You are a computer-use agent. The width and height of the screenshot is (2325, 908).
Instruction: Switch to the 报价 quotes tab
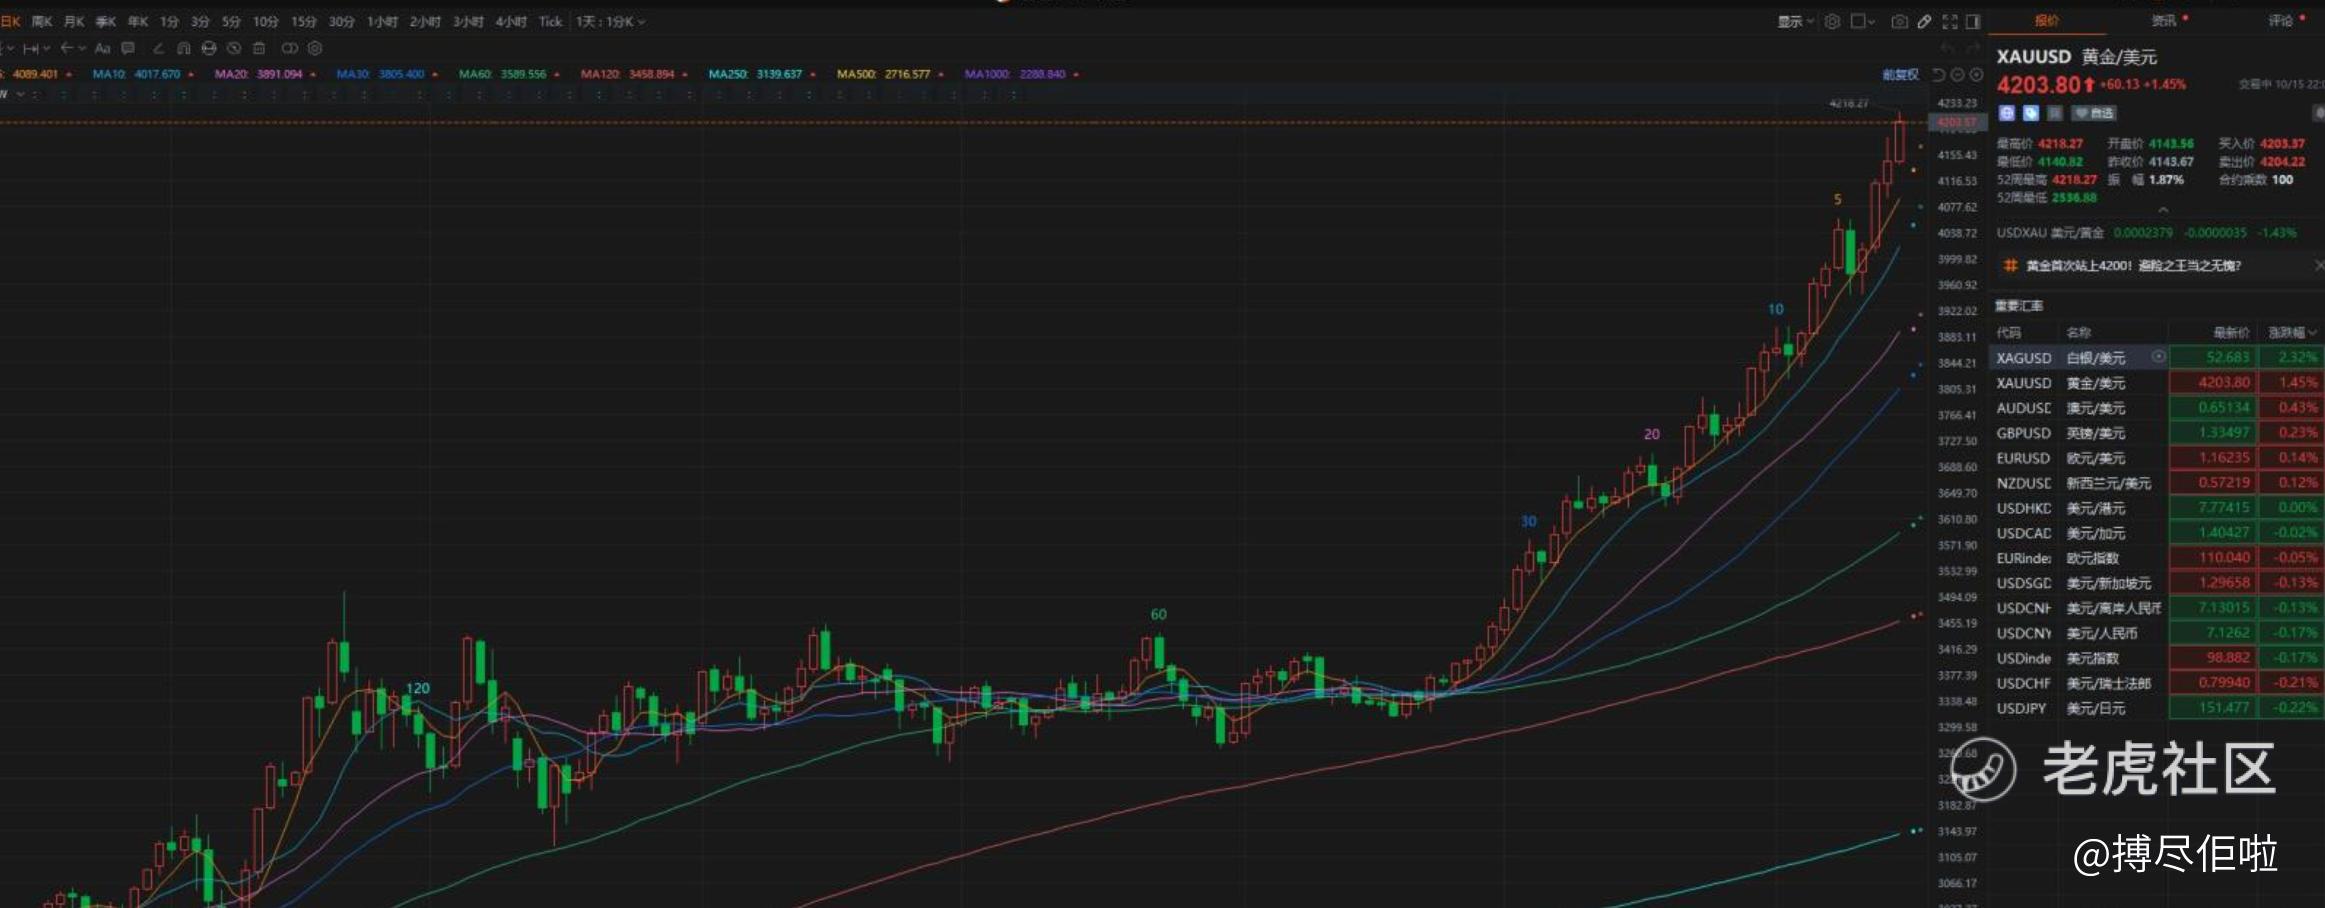(x=2047, y=20)
